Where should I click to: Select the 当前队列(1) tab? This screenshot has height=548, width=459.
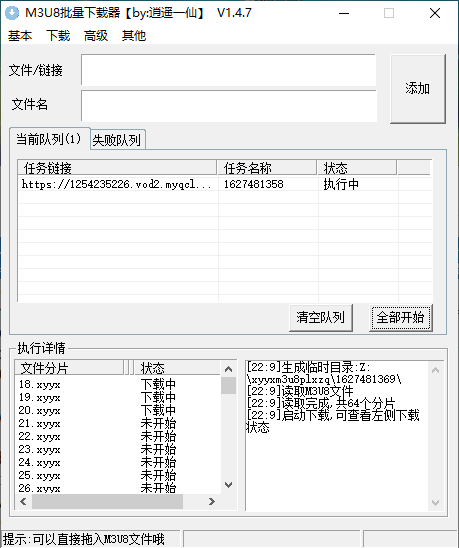click(49, 139)
